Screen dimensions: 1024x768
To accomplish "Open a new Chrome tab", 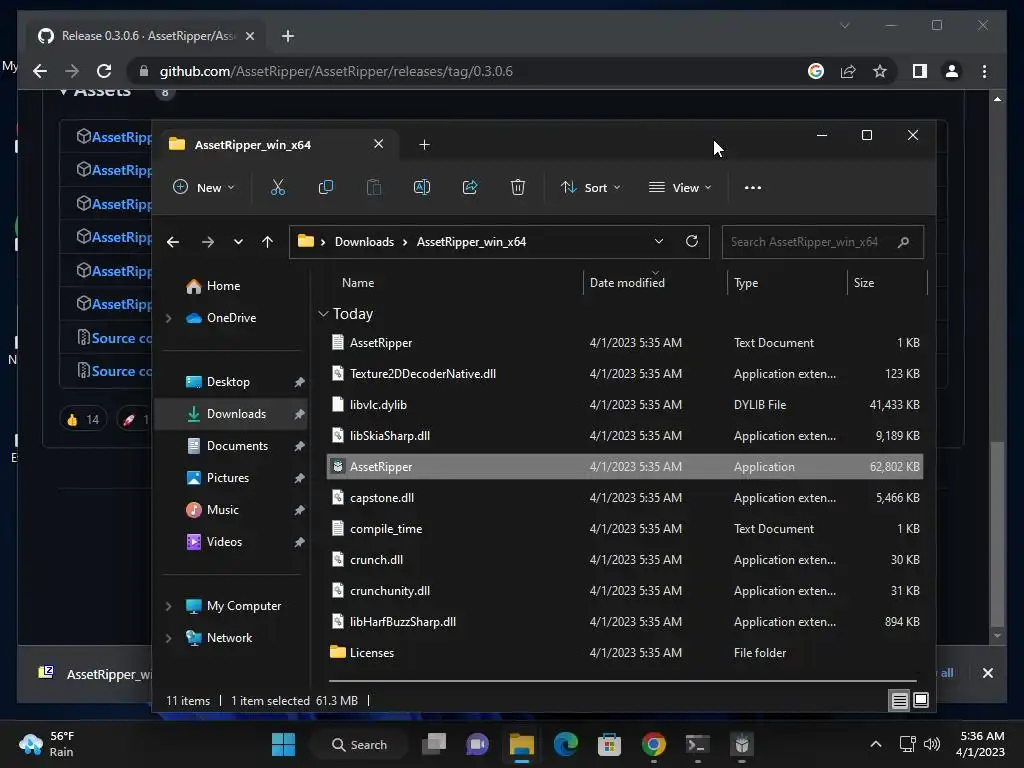I will point(288,36).
